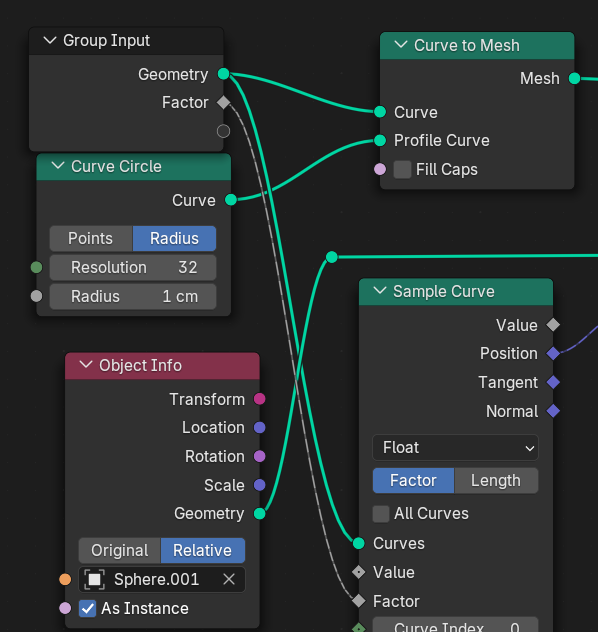Click Sample Curve Curves input socket

point(359,543)
